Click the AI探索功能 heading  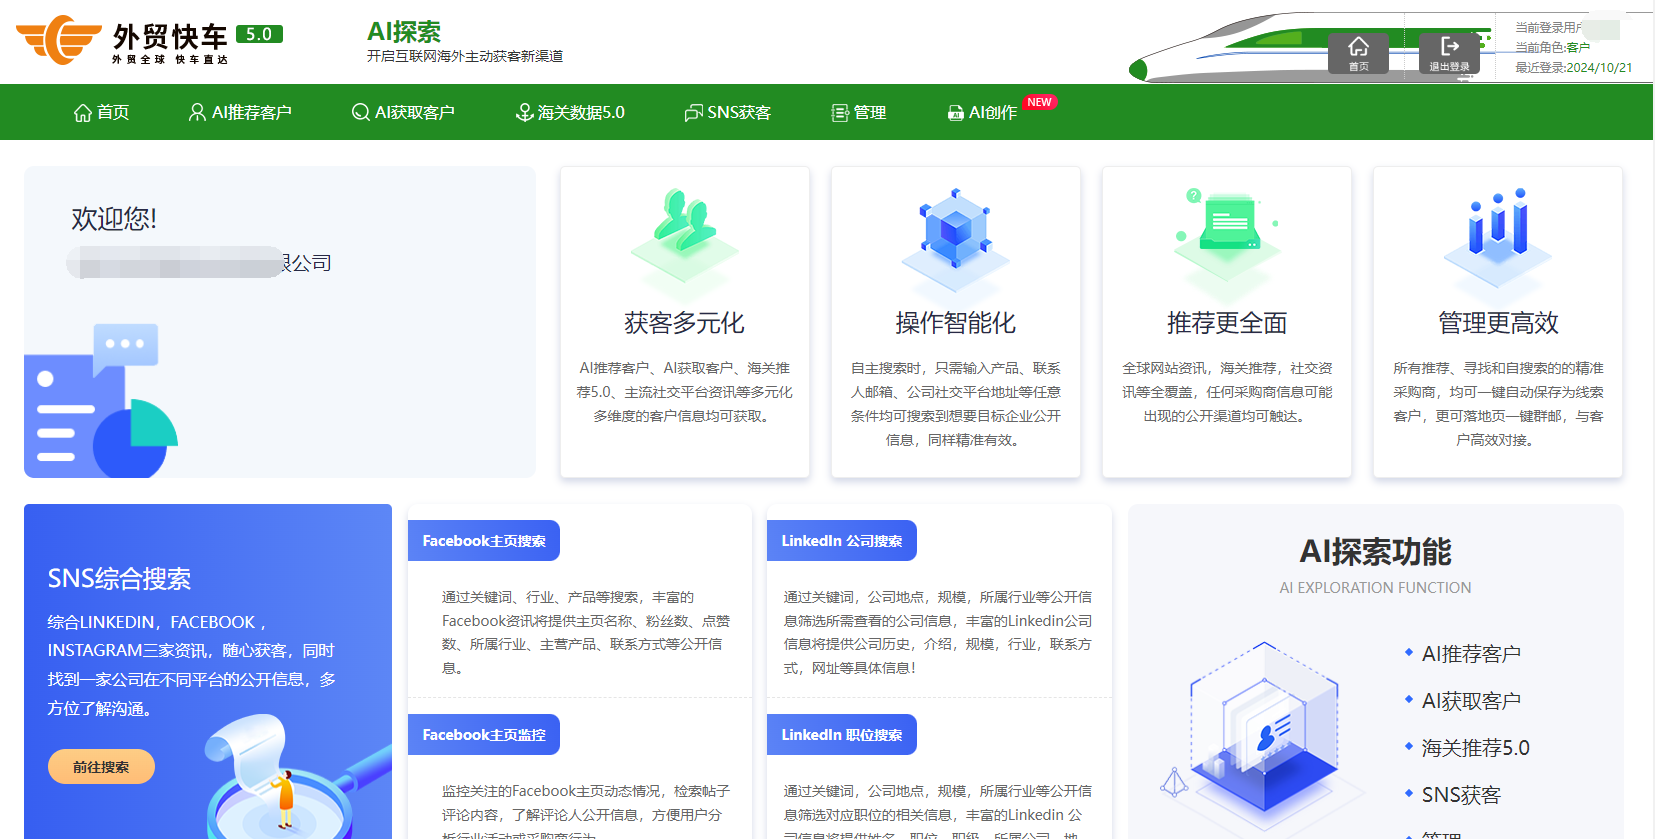click(1375, 552)
